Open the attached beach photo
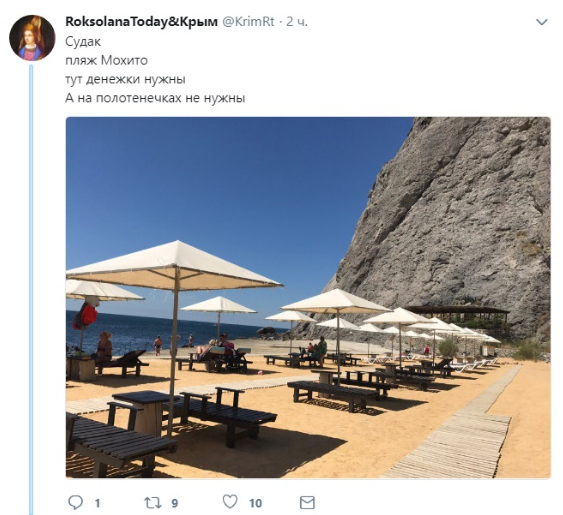This screenshot has width=563, height=515. (308, 297)
